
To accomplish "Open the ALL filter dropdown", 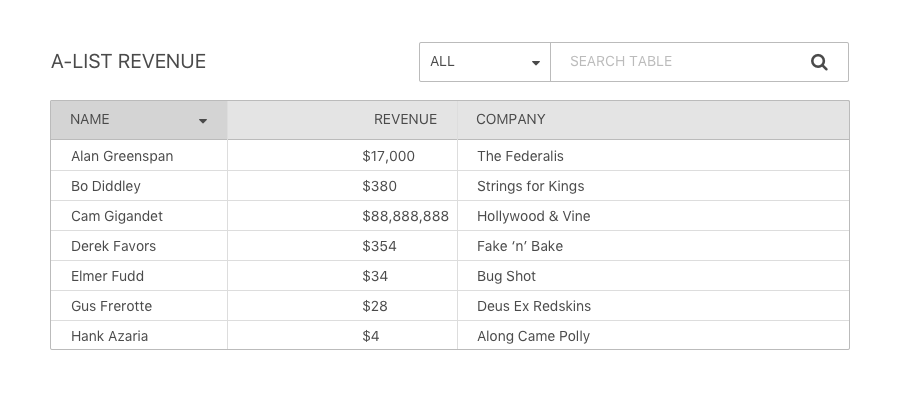I will click(485, 62).
